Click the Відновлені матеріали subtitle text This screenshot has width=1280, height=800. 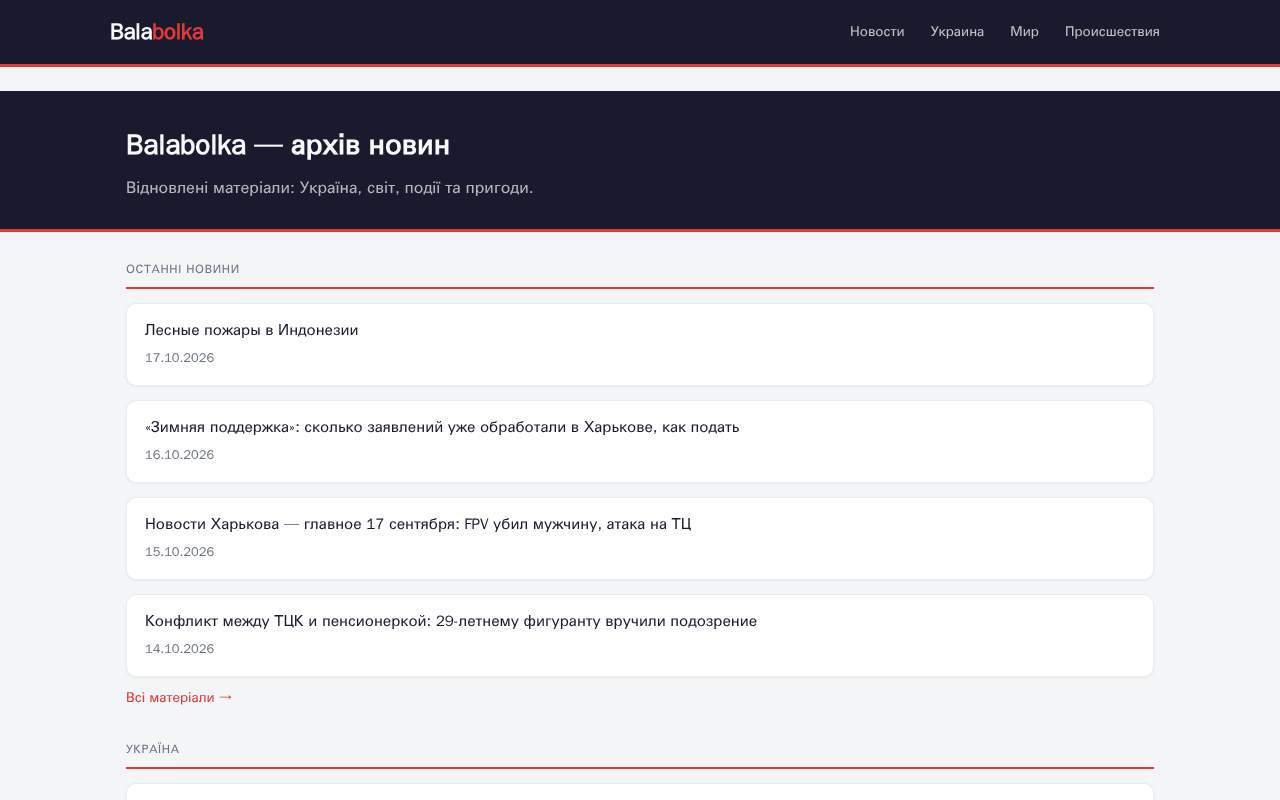pyautogui.click(x=330, y=188)
